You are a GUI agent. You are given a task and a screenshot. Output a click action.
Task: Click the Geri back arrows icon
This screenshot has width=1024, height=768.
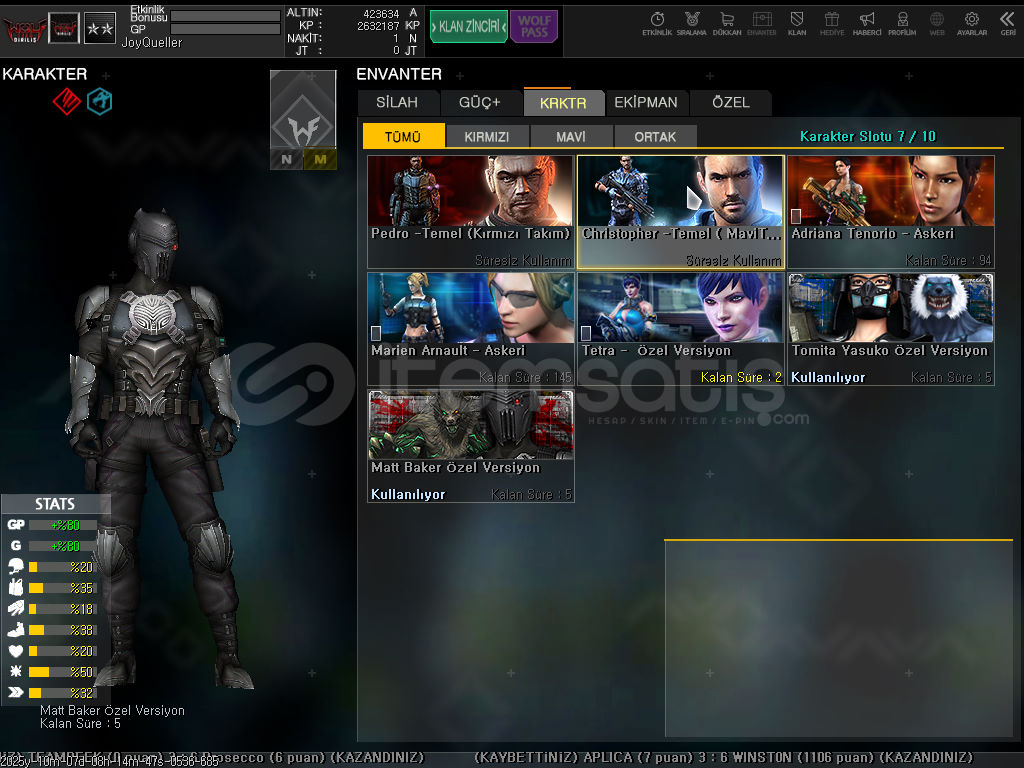click(1007, 22)
